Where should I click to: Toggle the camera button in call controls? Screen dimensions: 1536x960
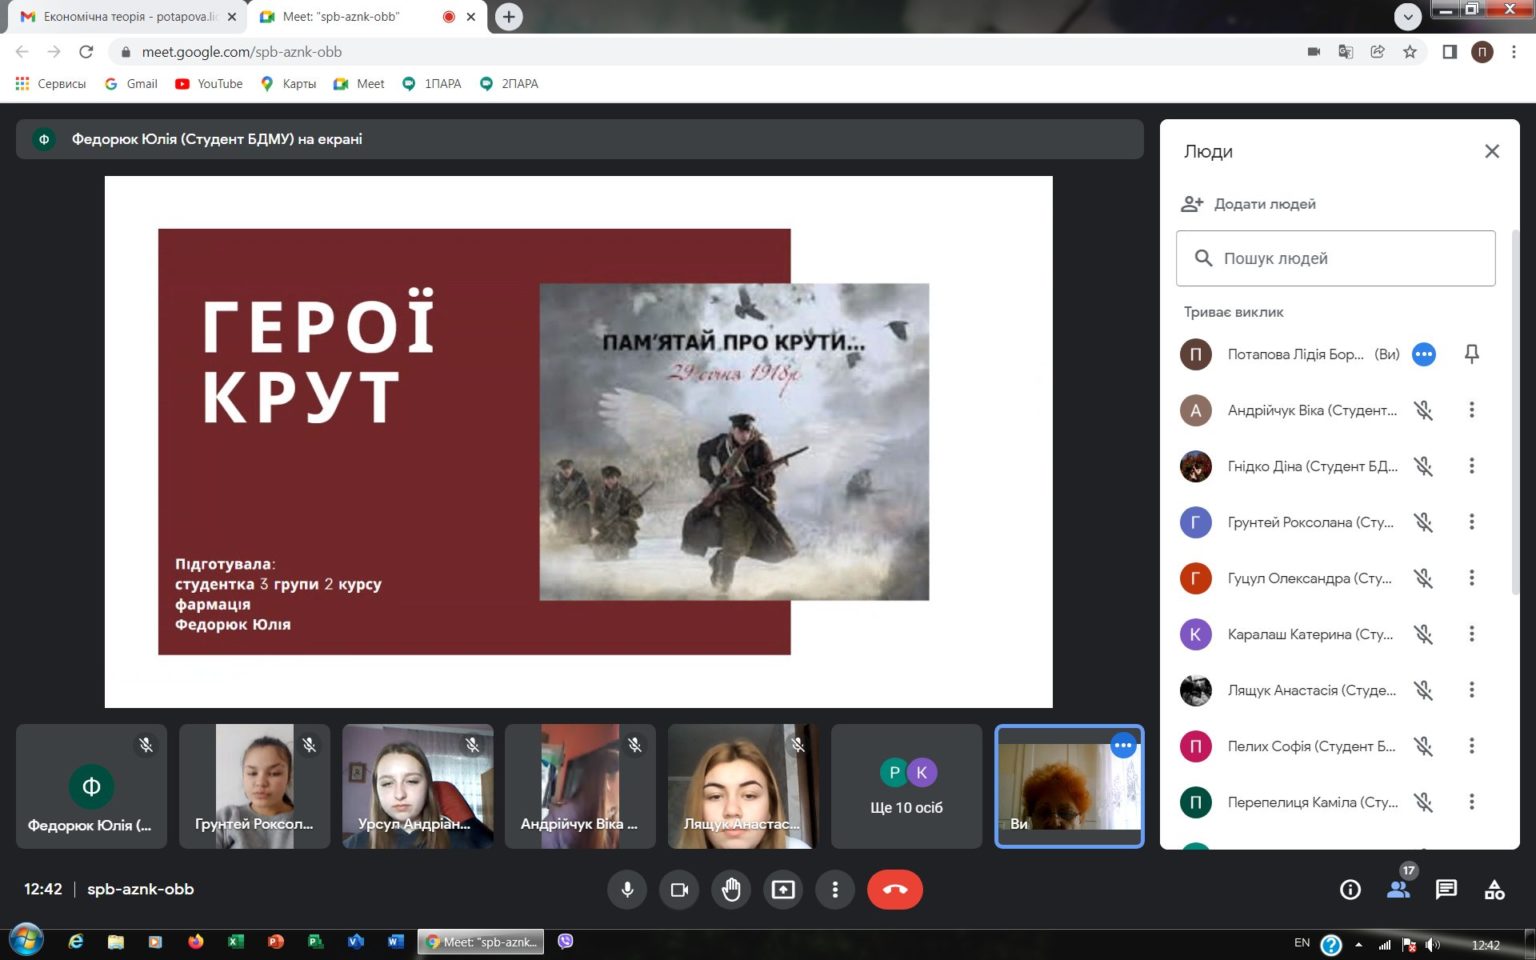tap(679, 889)
